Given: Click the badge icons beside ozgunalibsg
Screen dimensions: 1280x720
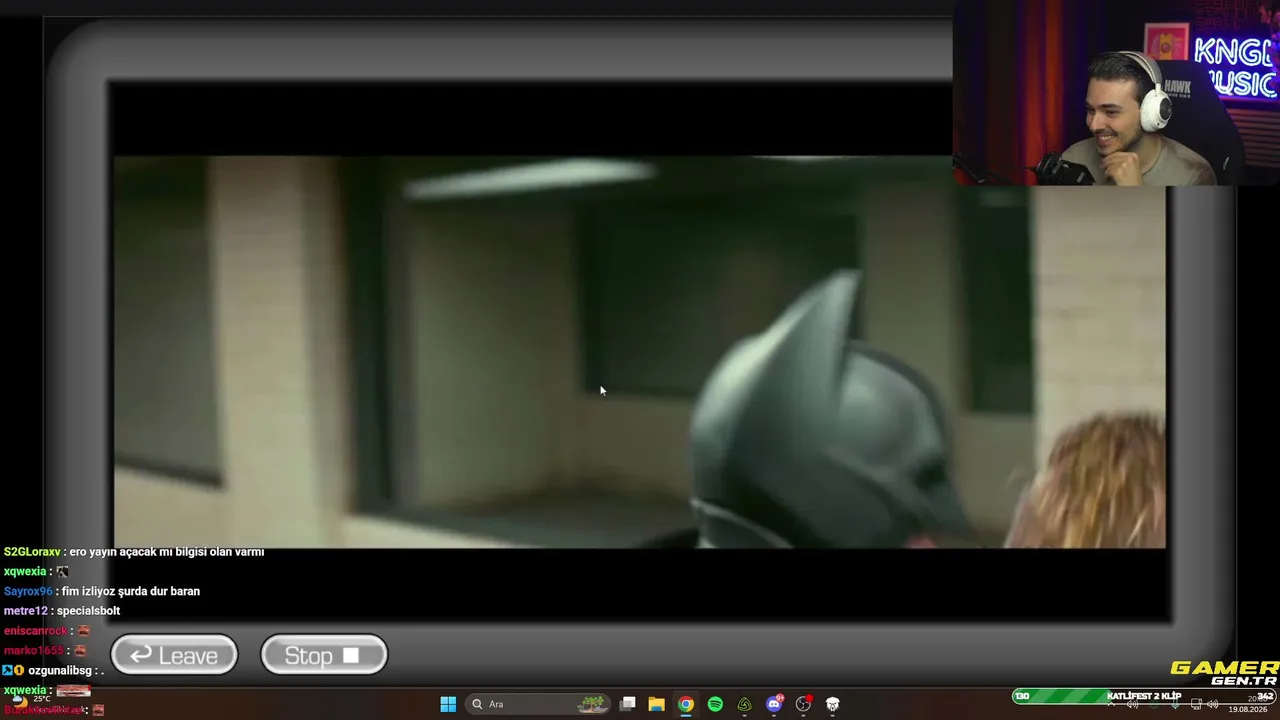Looking at the screenshot, I should click(x=13, y=671).
